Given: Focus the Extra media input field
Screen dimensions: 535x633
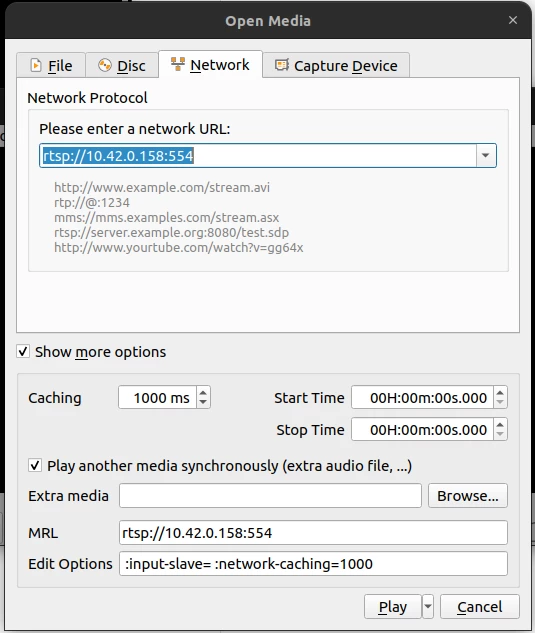Looking at the screenshot, I should click(270, 495).
